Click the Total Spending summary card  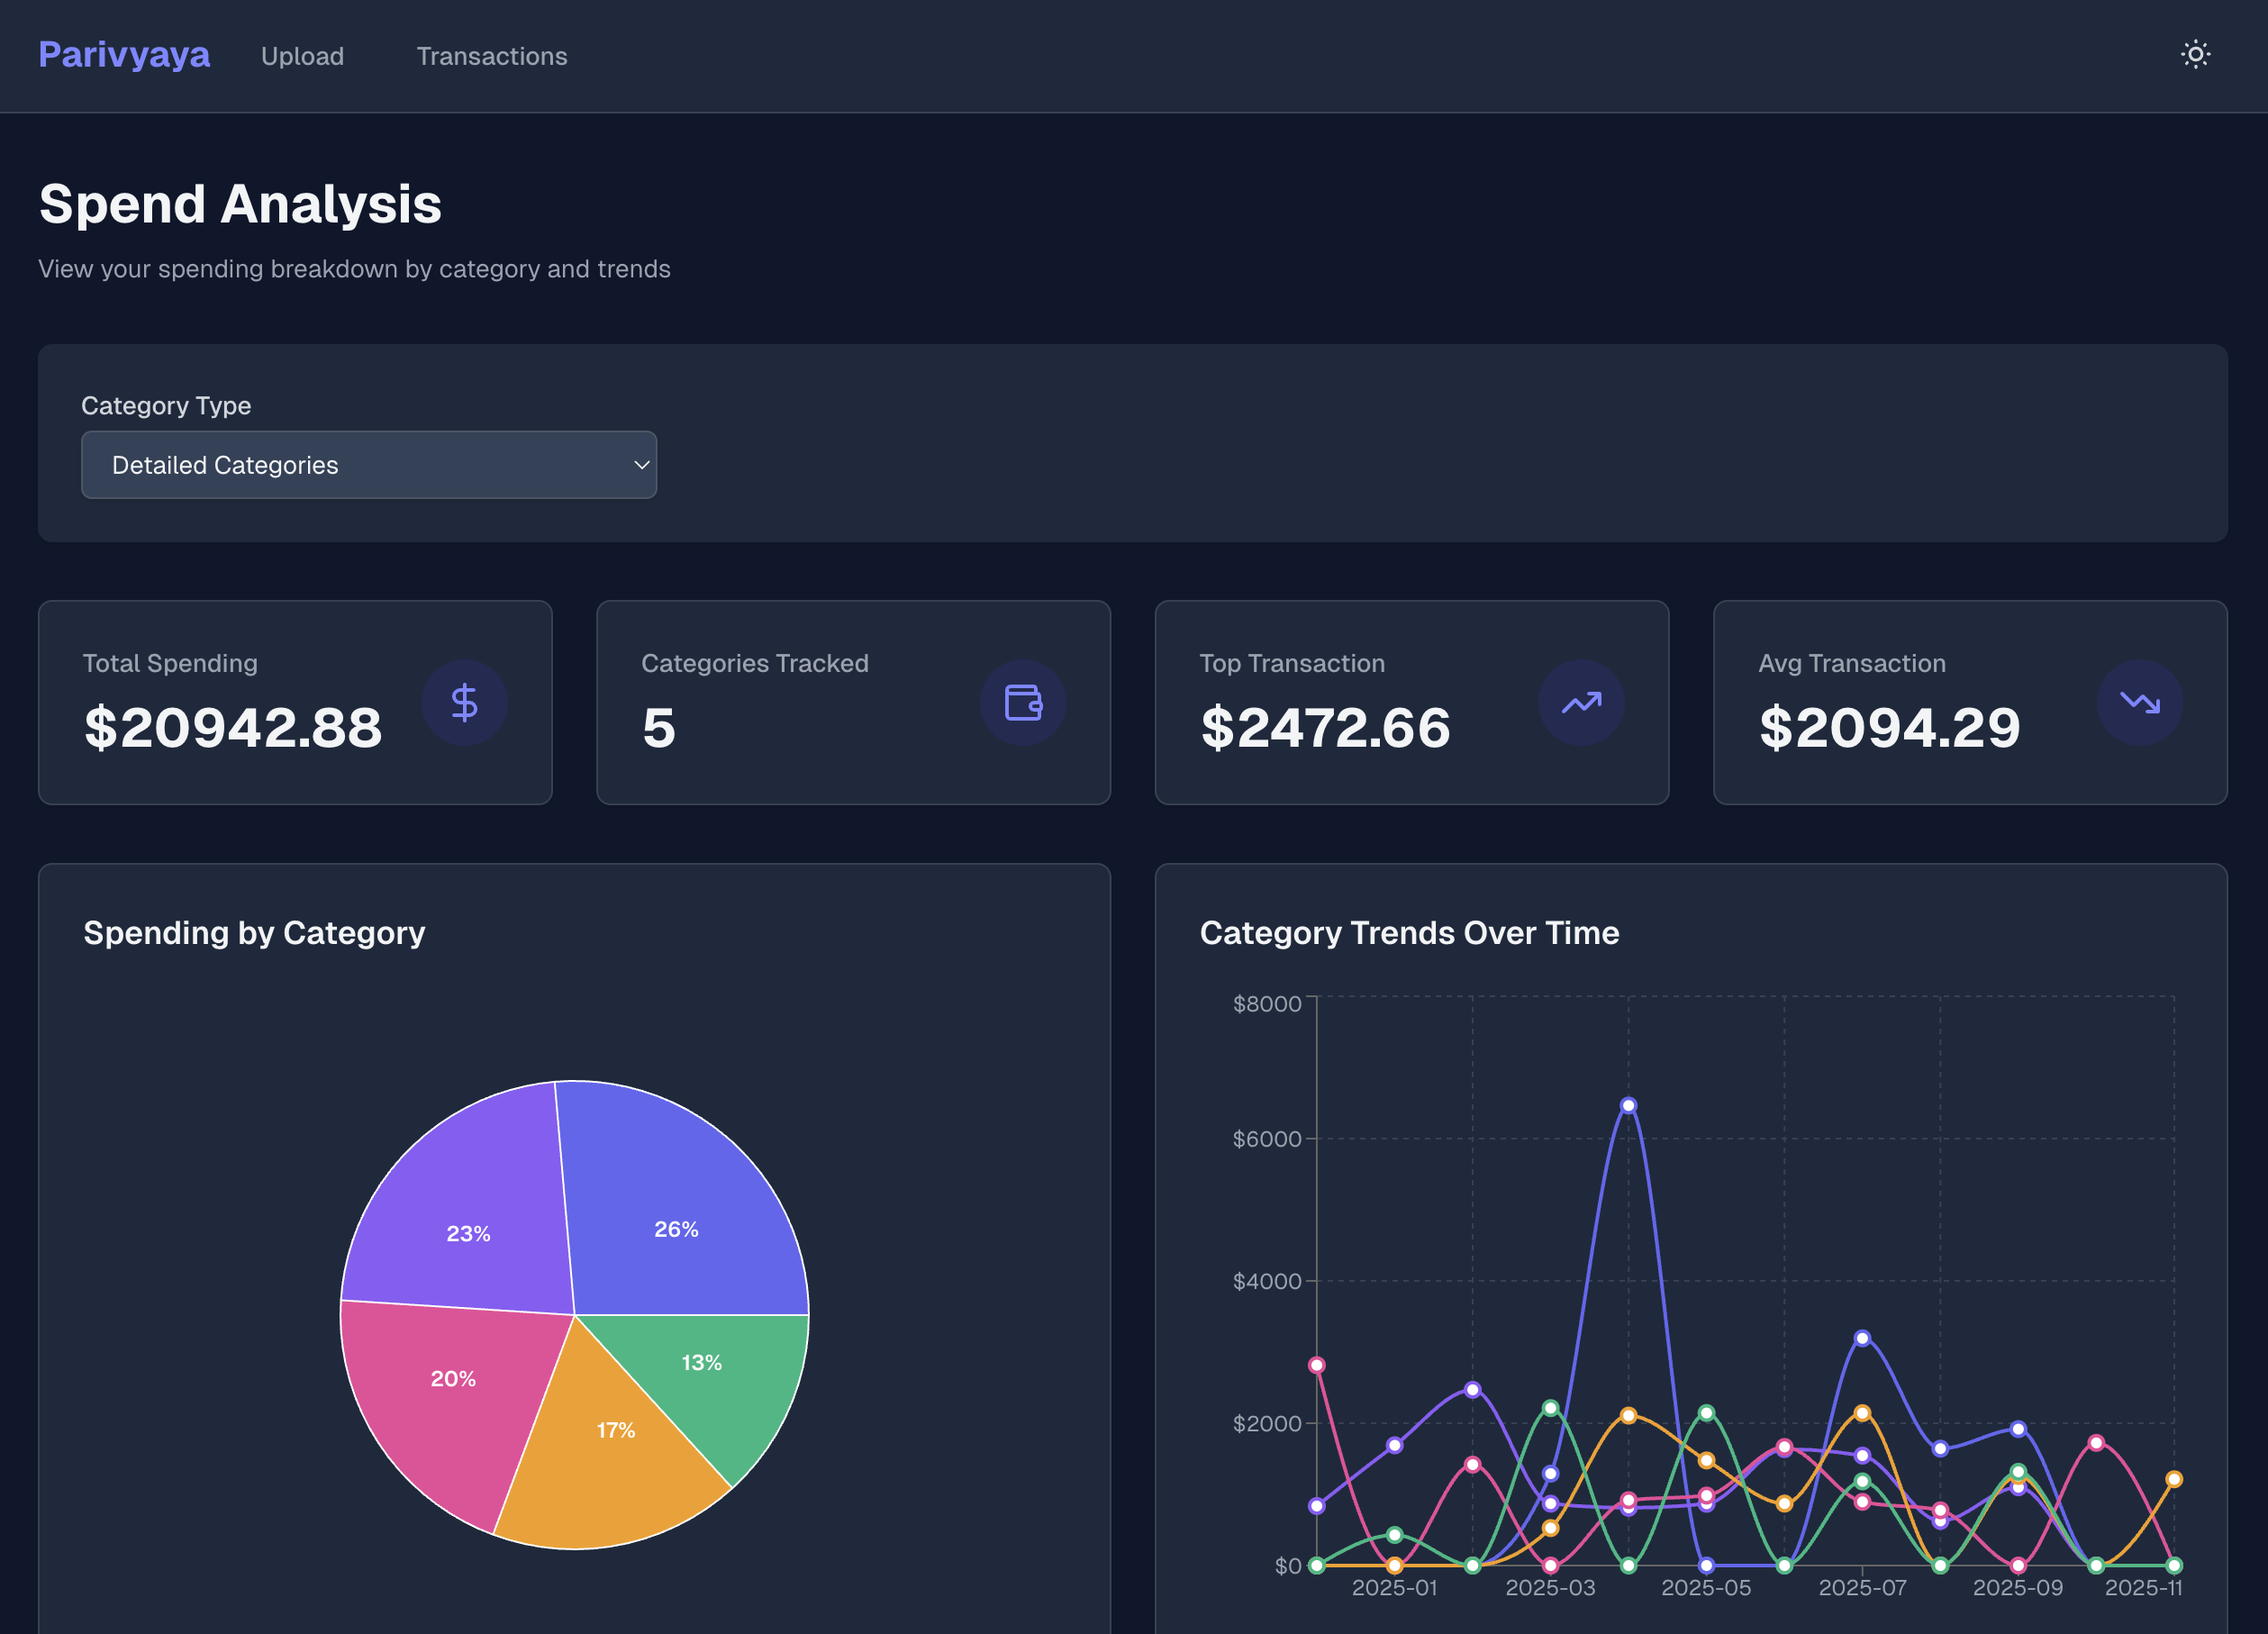(294, 702)
